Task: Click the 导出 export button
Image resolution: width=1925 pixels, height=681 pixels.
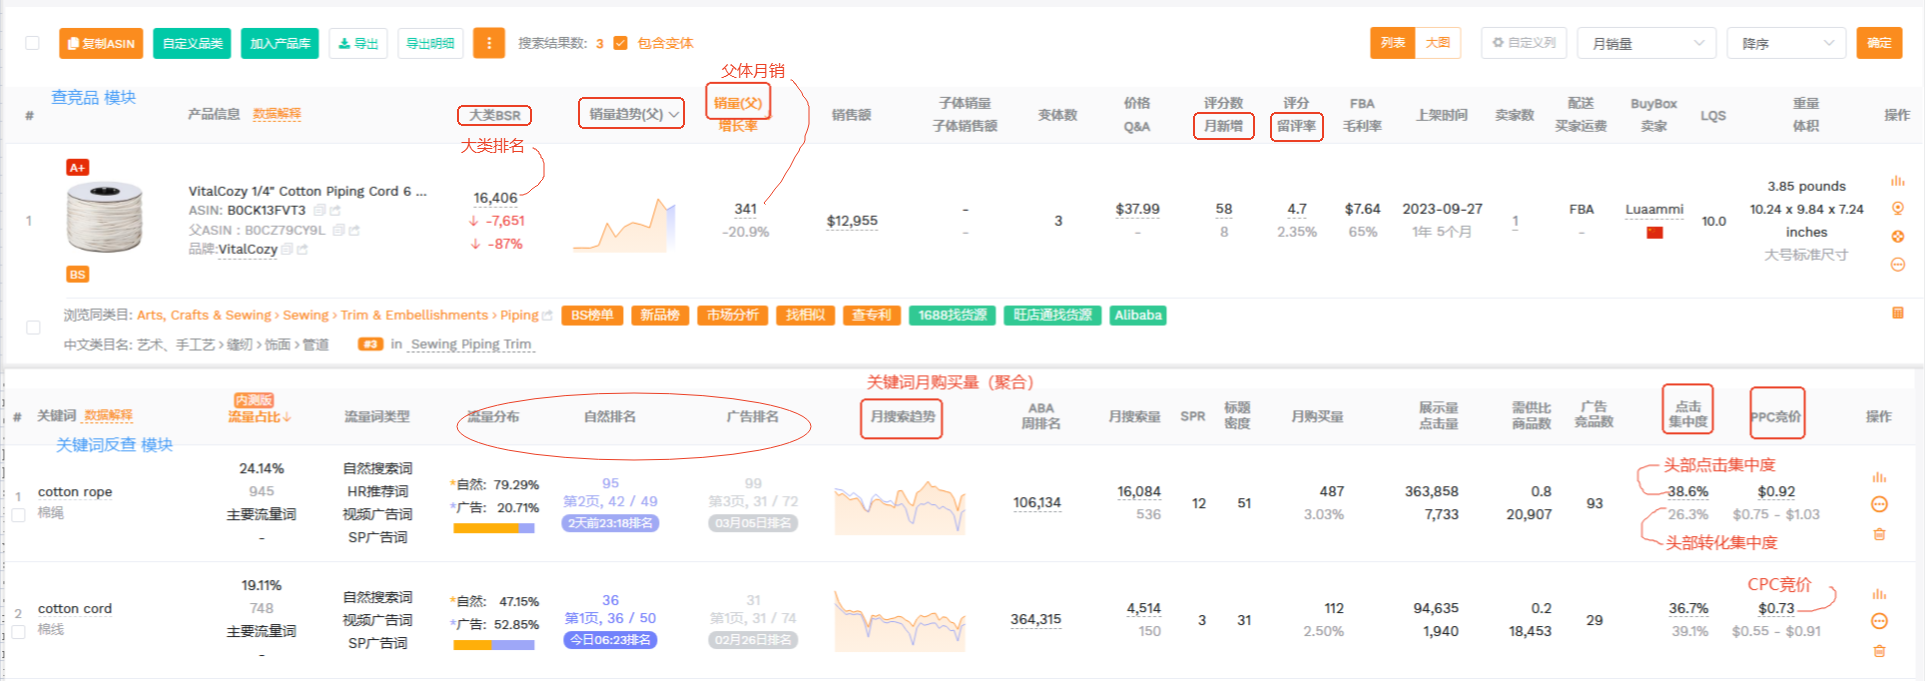Action: 358,43
